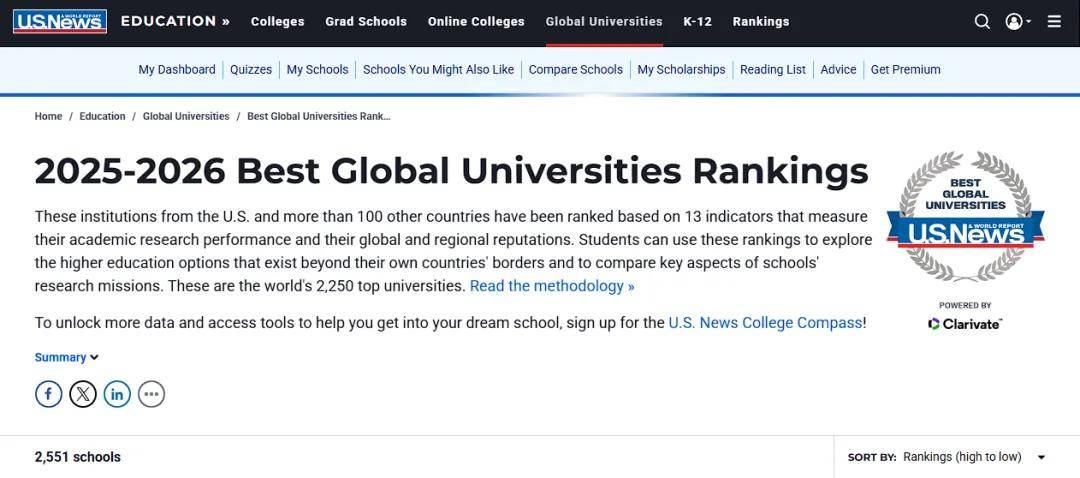This screenshot has width=1080, height=478.
Task: Open the K-12 menu item
Action: [x=697, y=21]
